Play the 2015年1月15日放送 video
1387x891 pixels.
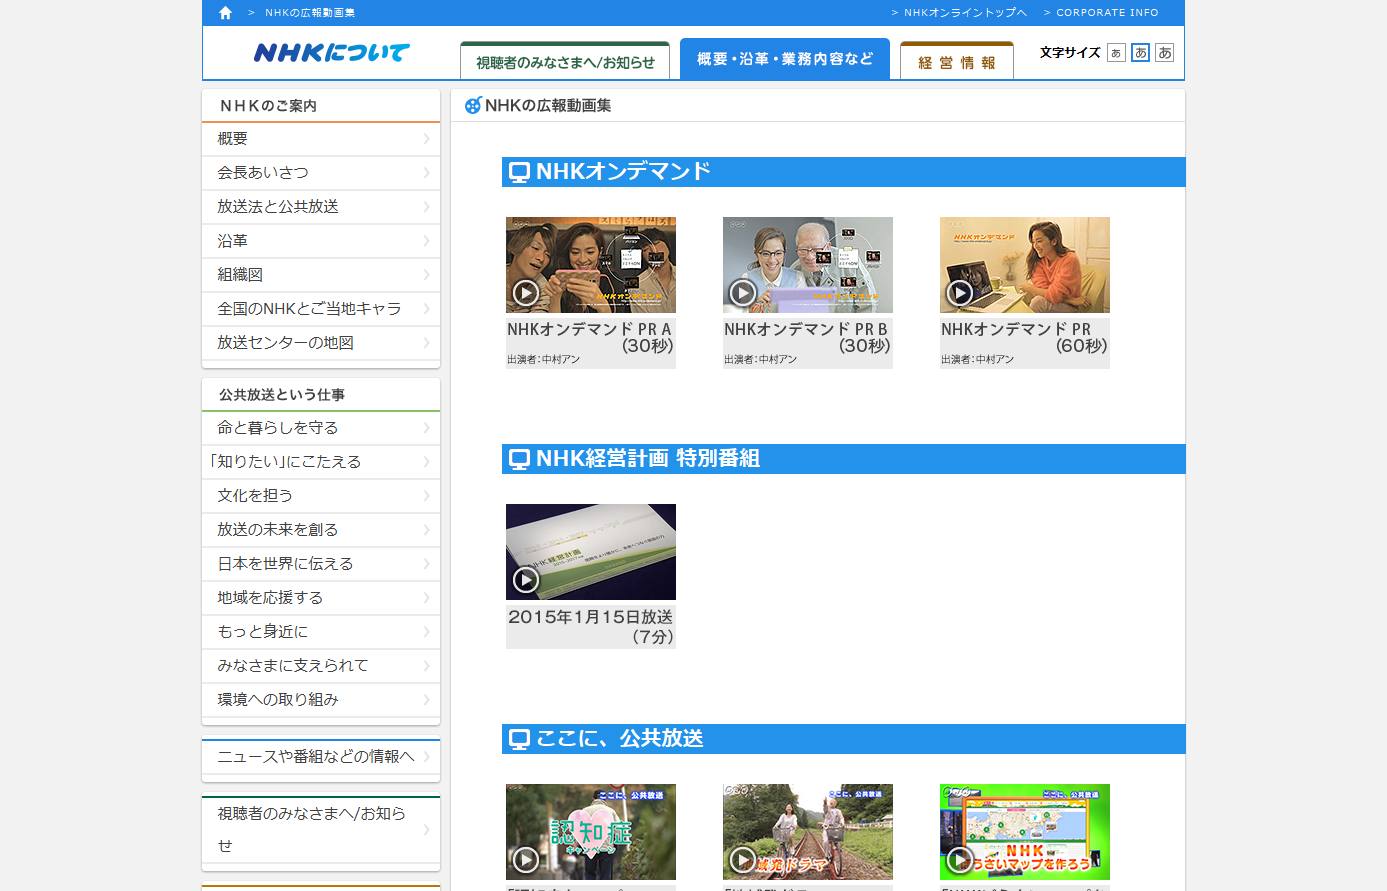point(591,552)
